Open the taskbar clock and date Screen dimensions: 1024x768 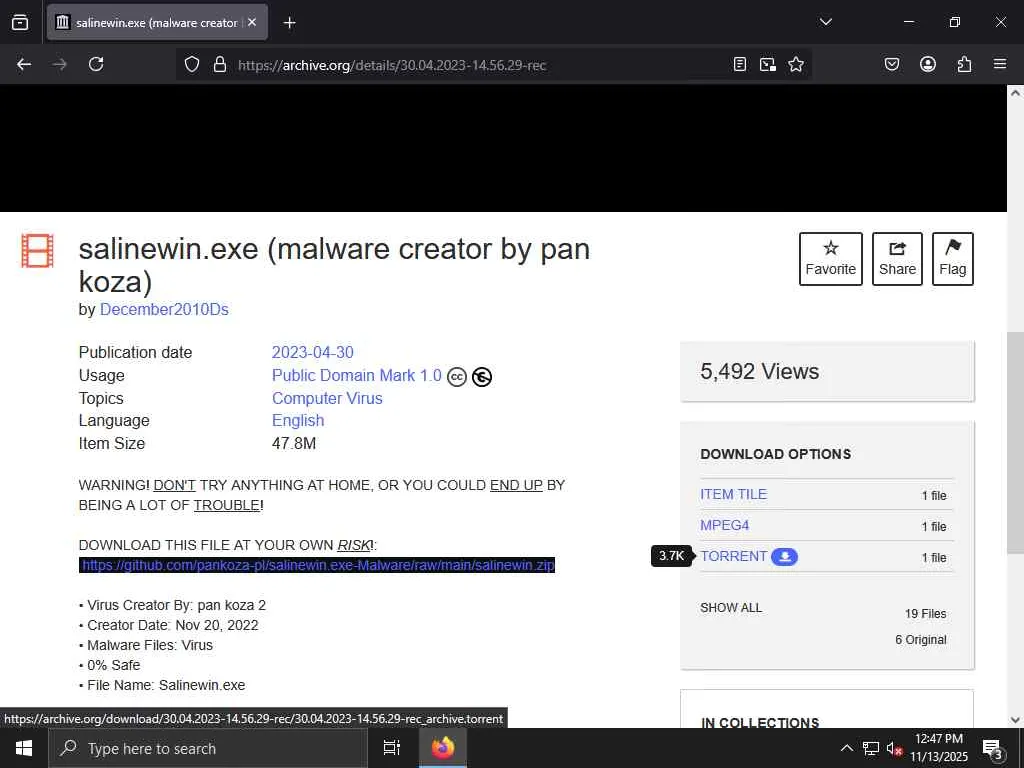(938, 748)
